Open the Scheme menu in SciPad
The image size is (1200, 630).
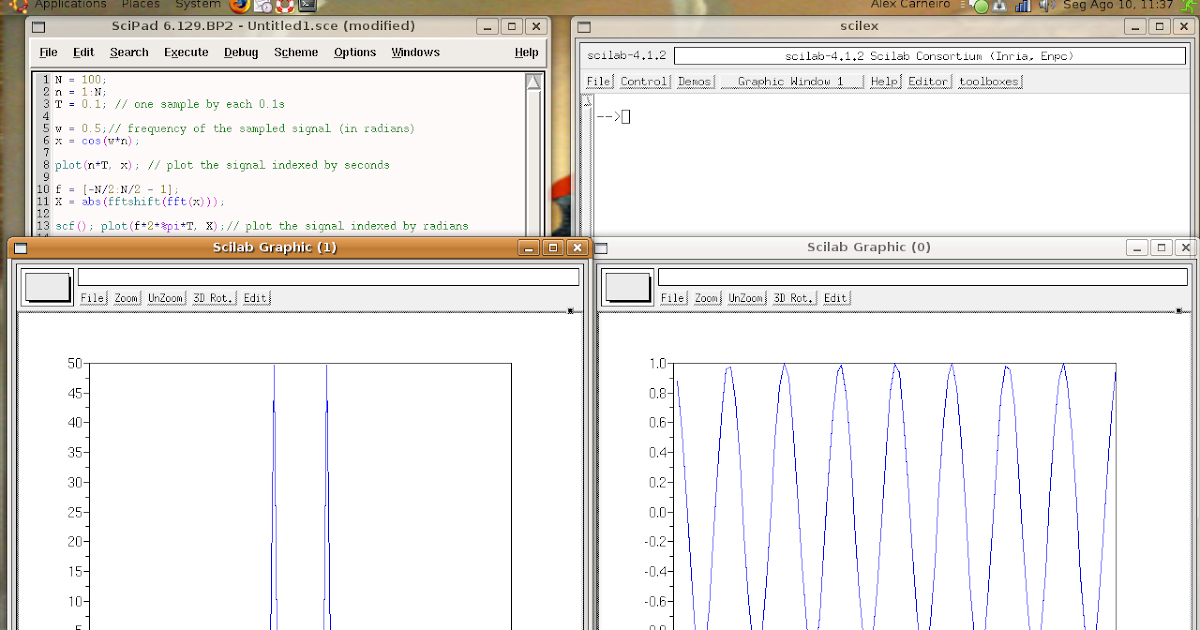point(295,52)
